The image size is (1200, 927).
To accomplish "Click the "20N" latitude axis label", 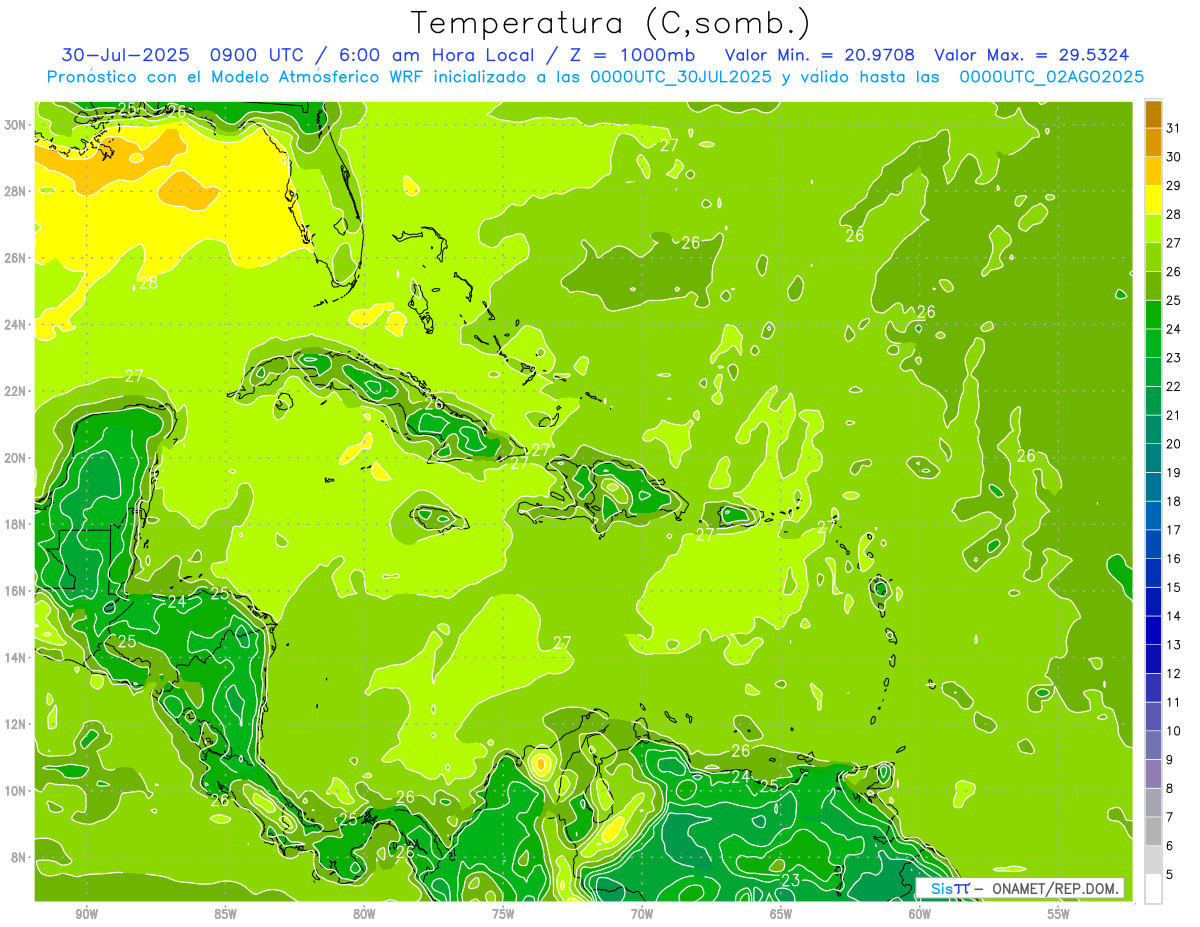I will coord(15,458).
